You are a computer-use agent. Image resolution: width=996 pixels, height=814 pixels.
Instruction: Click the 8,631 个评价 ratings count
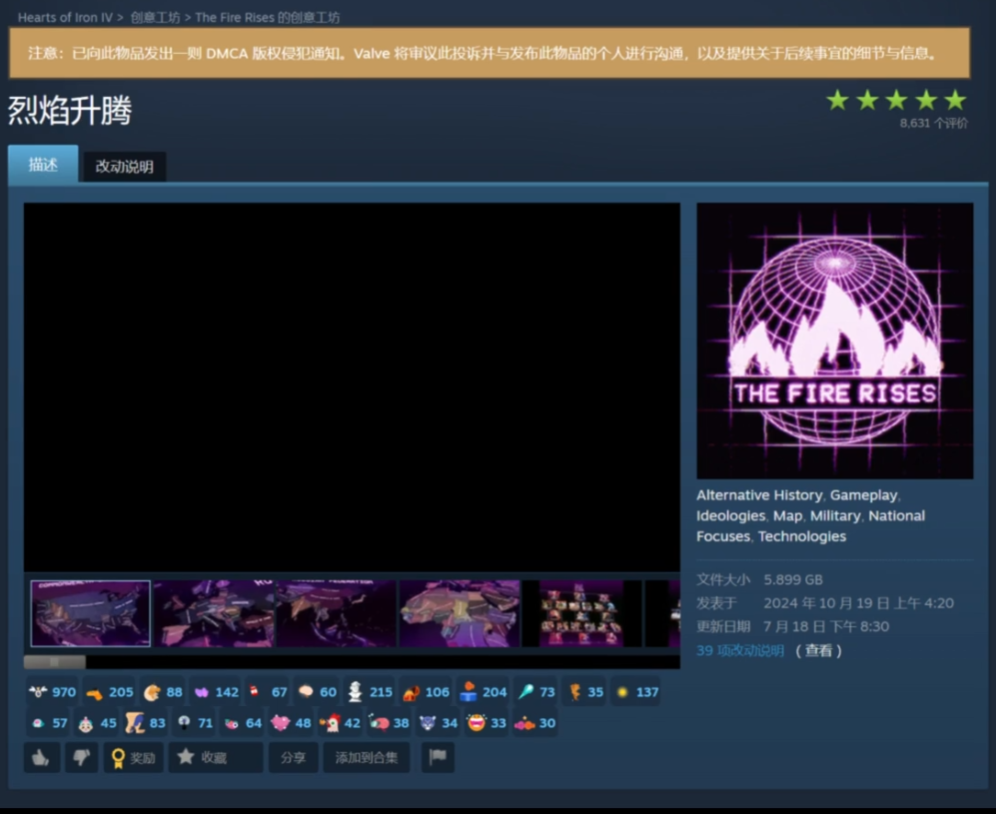(934, 123)
